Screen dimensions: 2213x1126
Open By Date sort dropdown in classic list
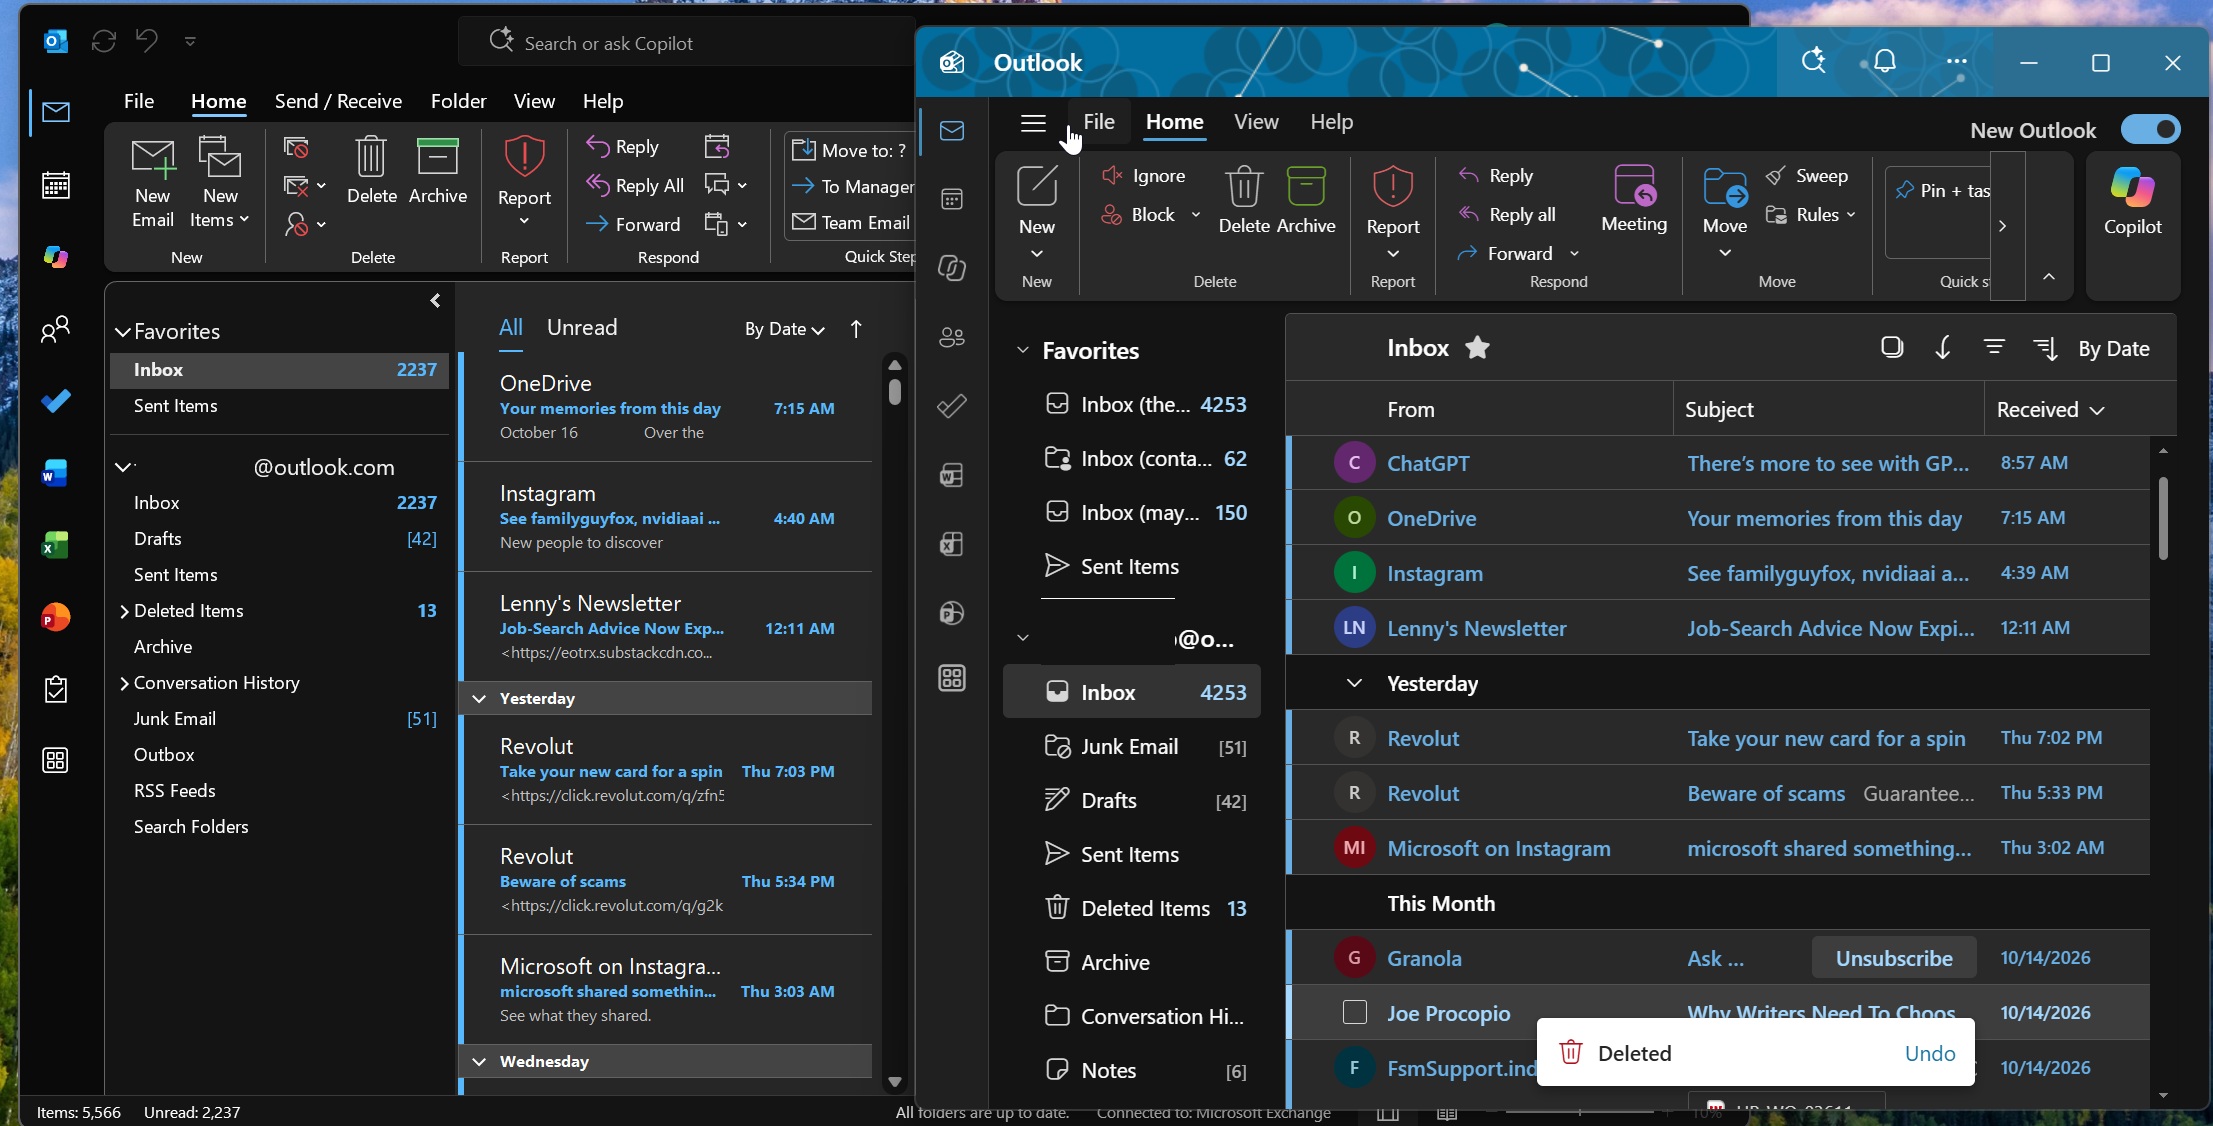click(x=784, y=329)
